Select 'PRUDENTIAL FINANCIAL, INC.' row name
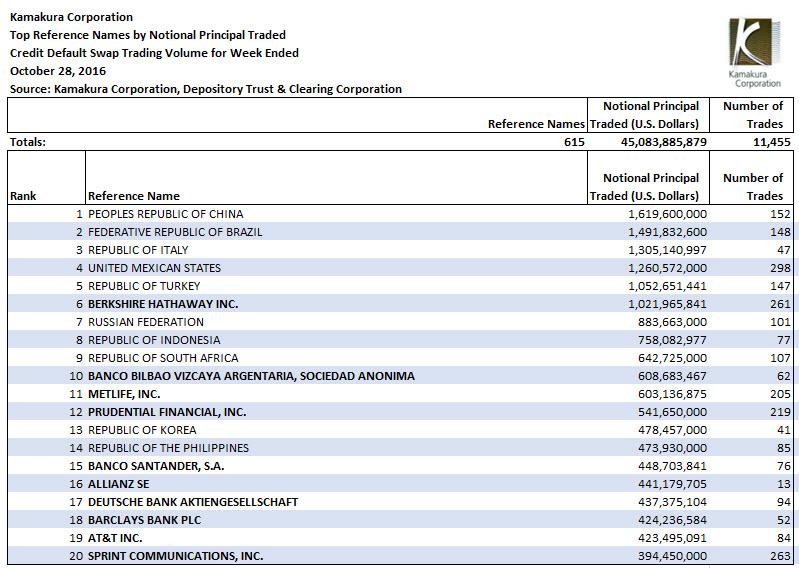This screenshot has height=568, width=799. pyautogui.click(x=167, y=412)
